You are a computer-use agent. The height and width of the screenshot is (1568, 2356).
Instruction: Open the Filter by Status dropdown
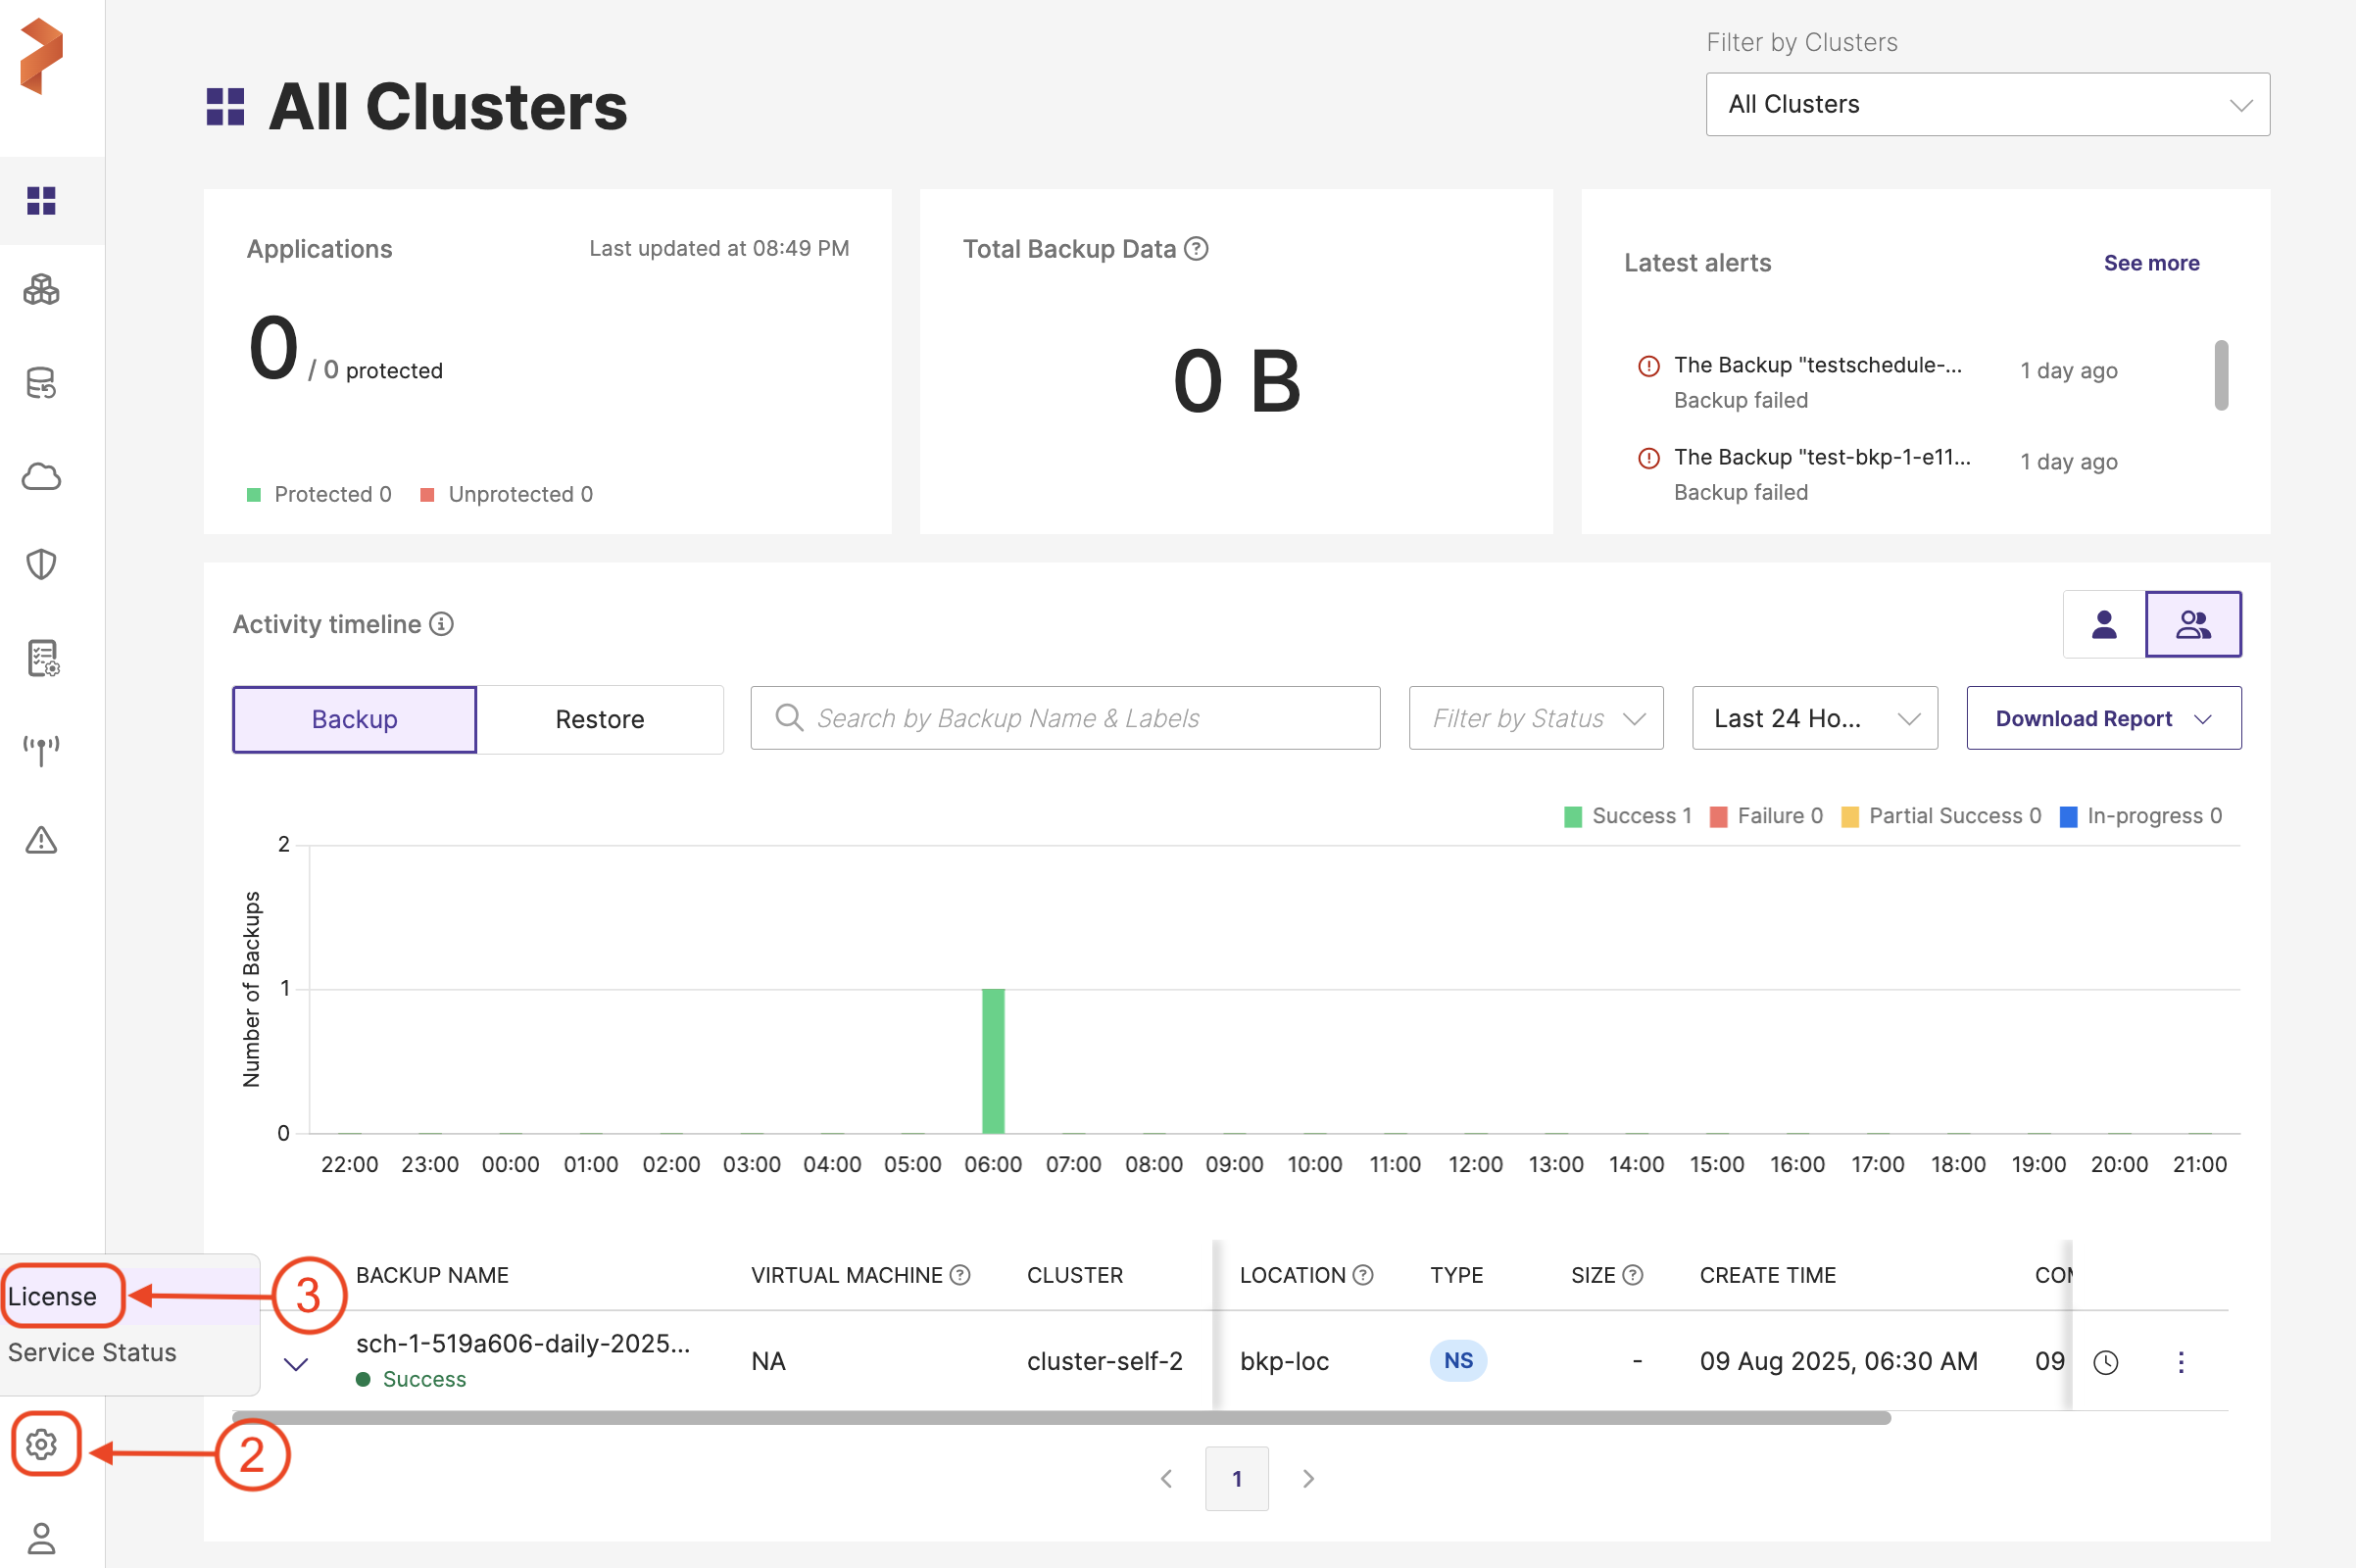point(1535,718)
